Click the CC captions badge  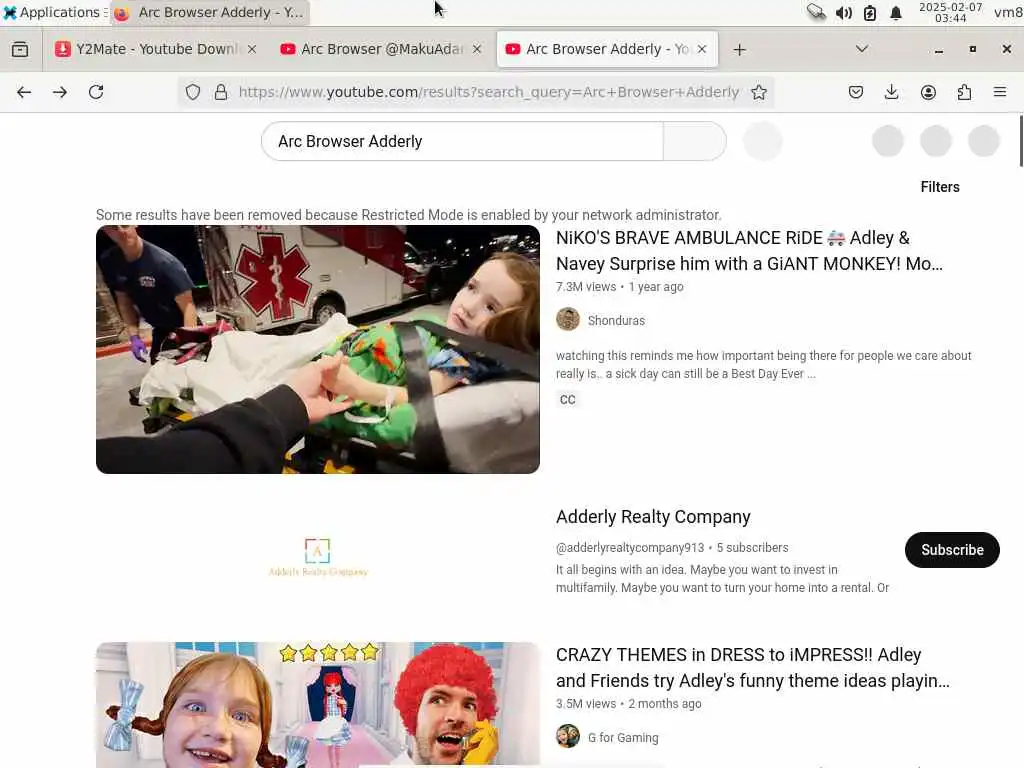point(568,400)
